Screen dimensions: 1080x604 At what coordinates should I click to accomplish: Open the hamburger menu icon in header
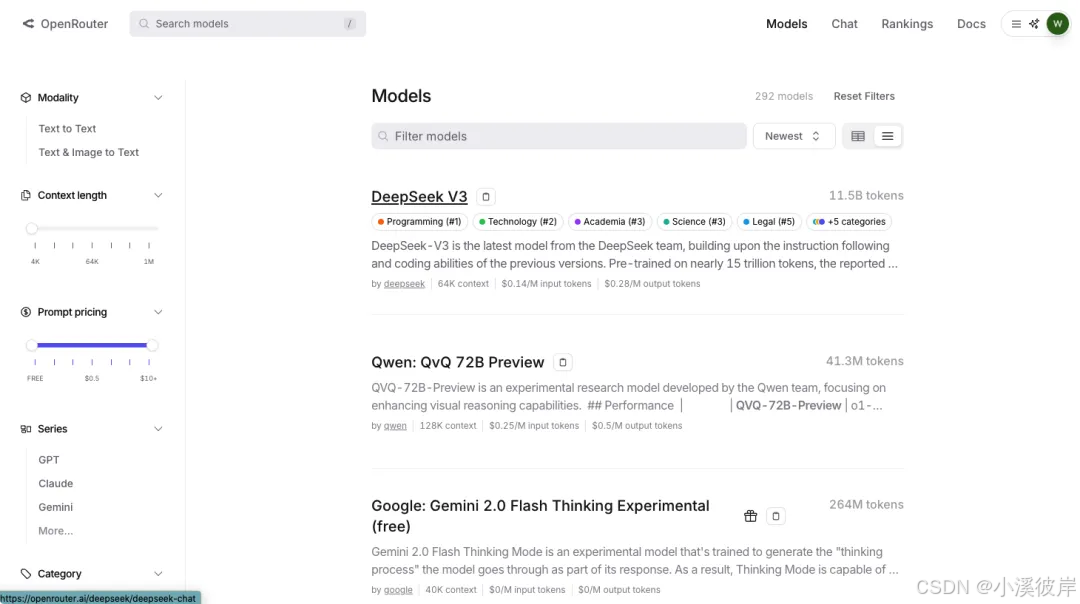1016,24
